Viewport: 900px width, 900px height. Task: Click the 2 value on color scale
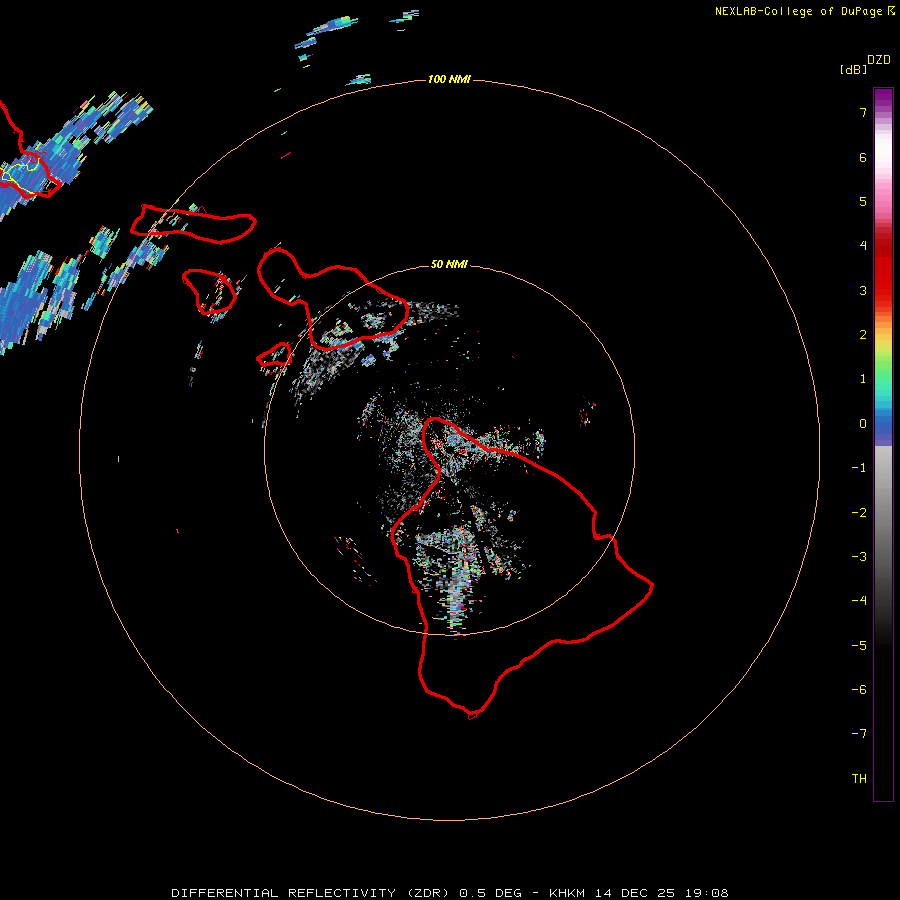pyautogui.click(x=863, y=335)
